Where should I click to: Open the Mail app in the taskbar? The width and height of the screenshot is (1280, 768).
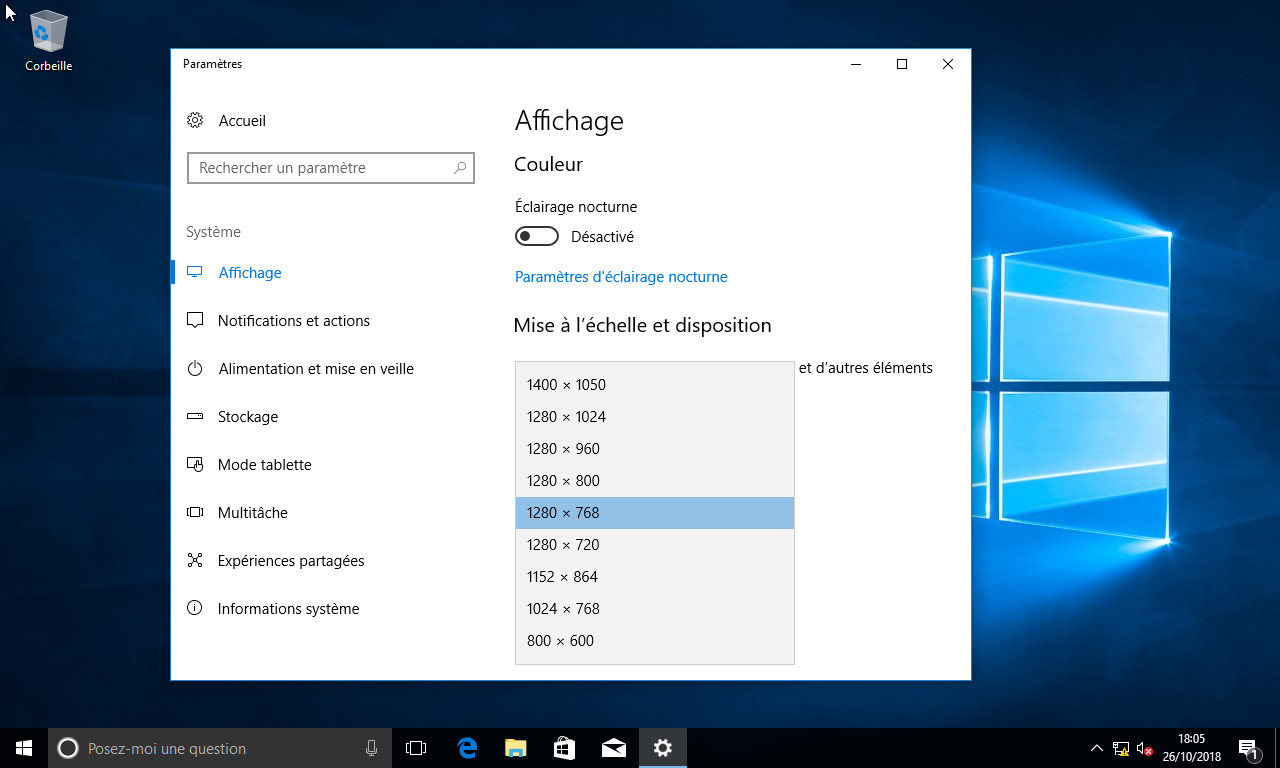tap(613, 748)
